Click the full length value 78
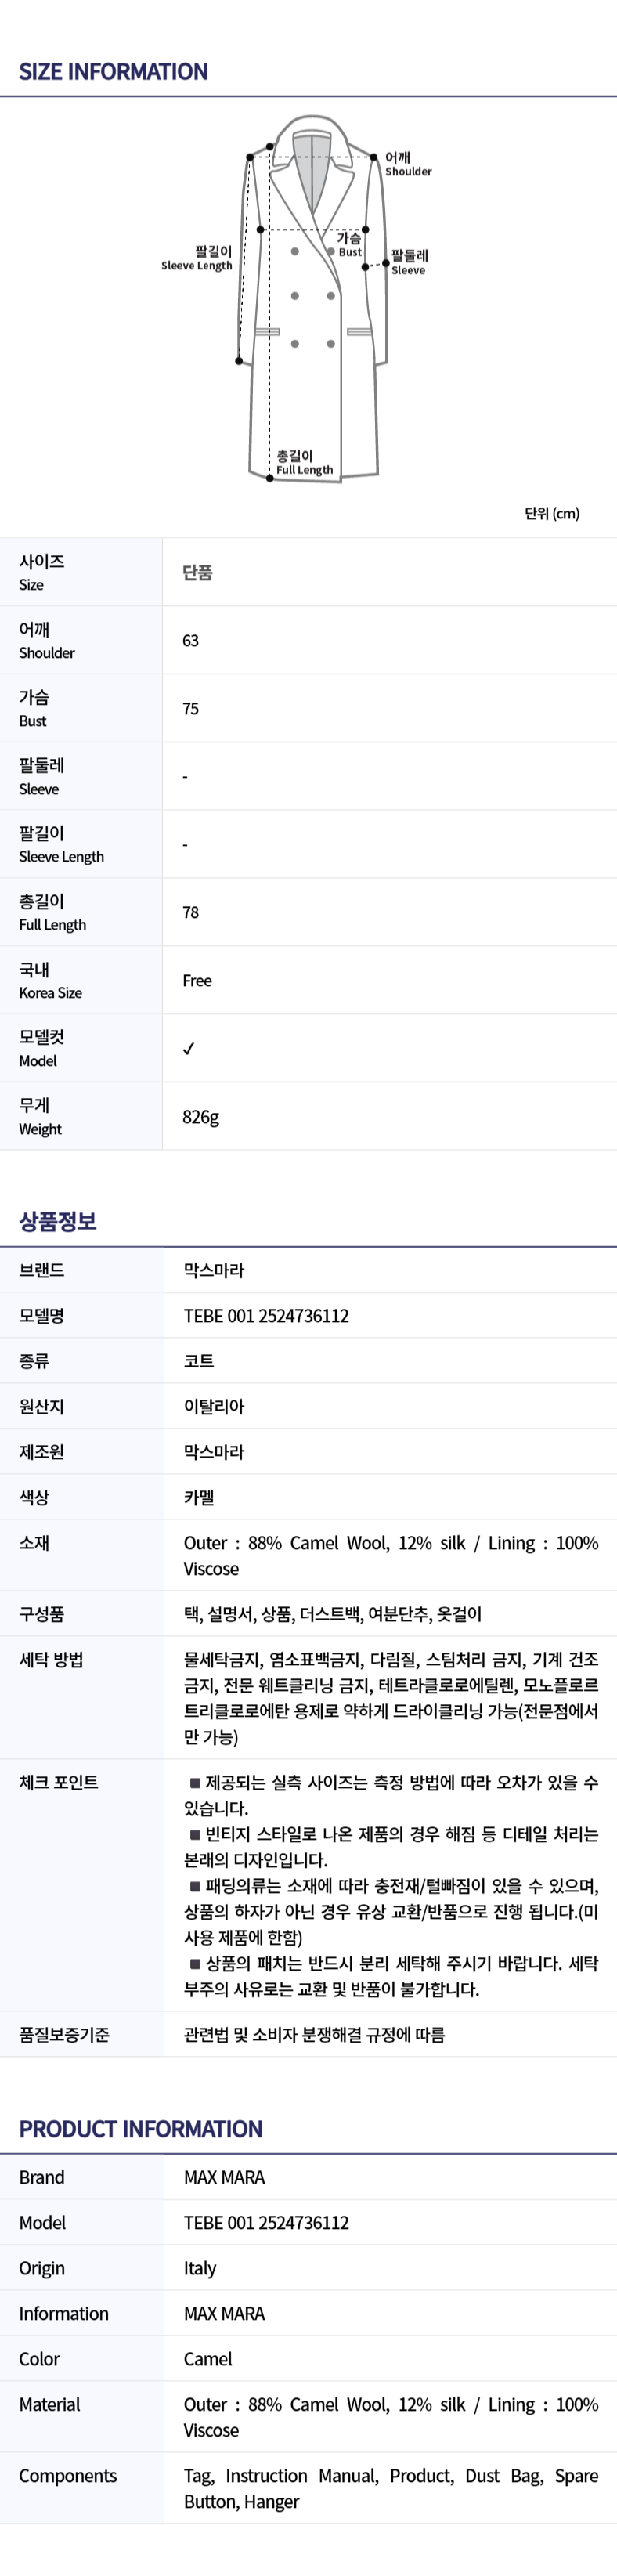The width and height of the screenshot is (617, 2576). click(x=190, y=912)
